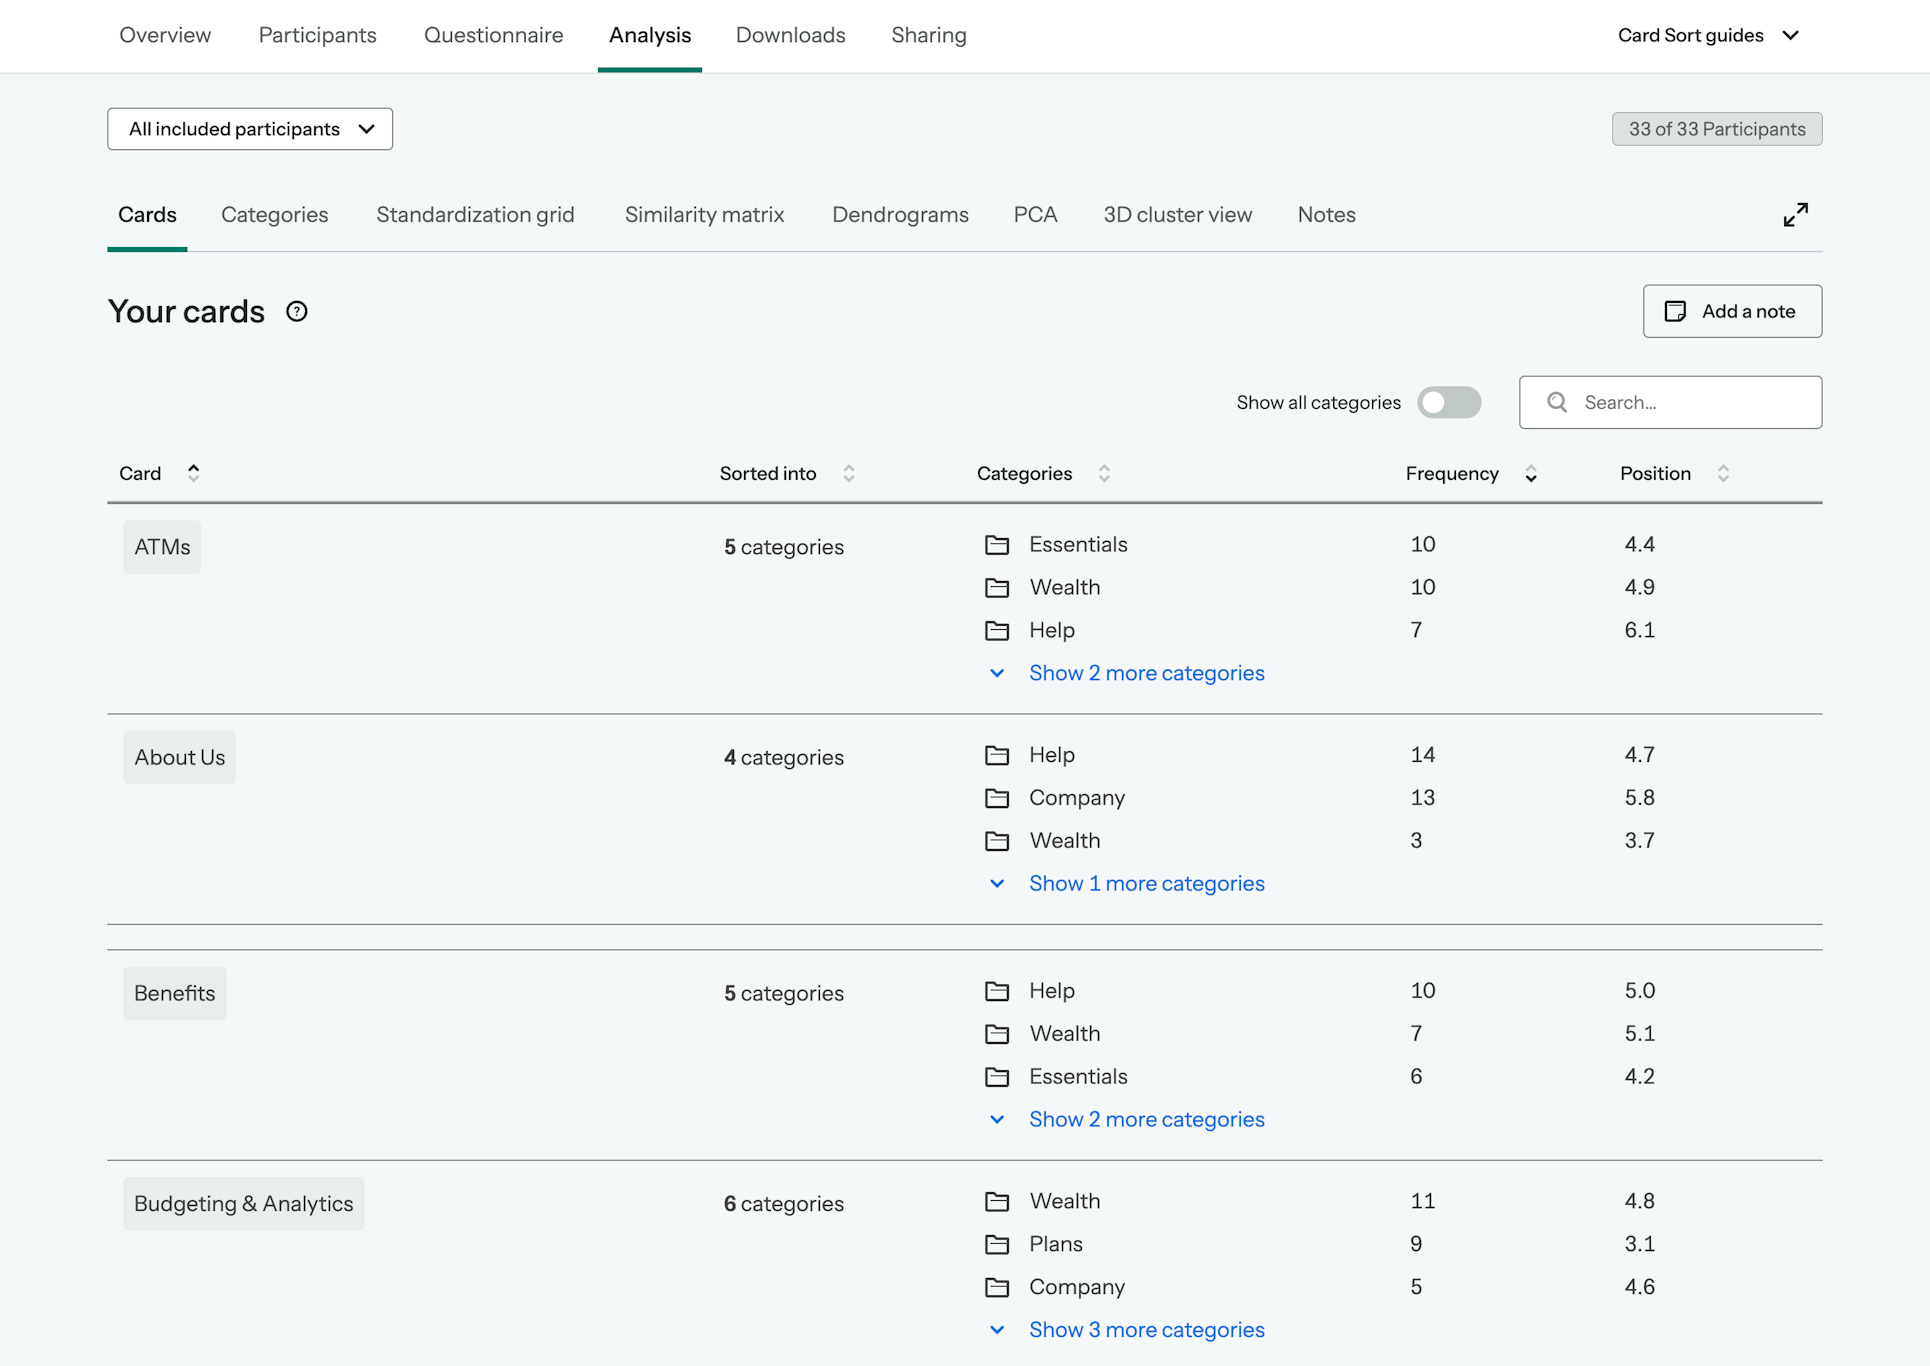Expand Show 3 more categories under Budgeting

coord(1147,1329)
